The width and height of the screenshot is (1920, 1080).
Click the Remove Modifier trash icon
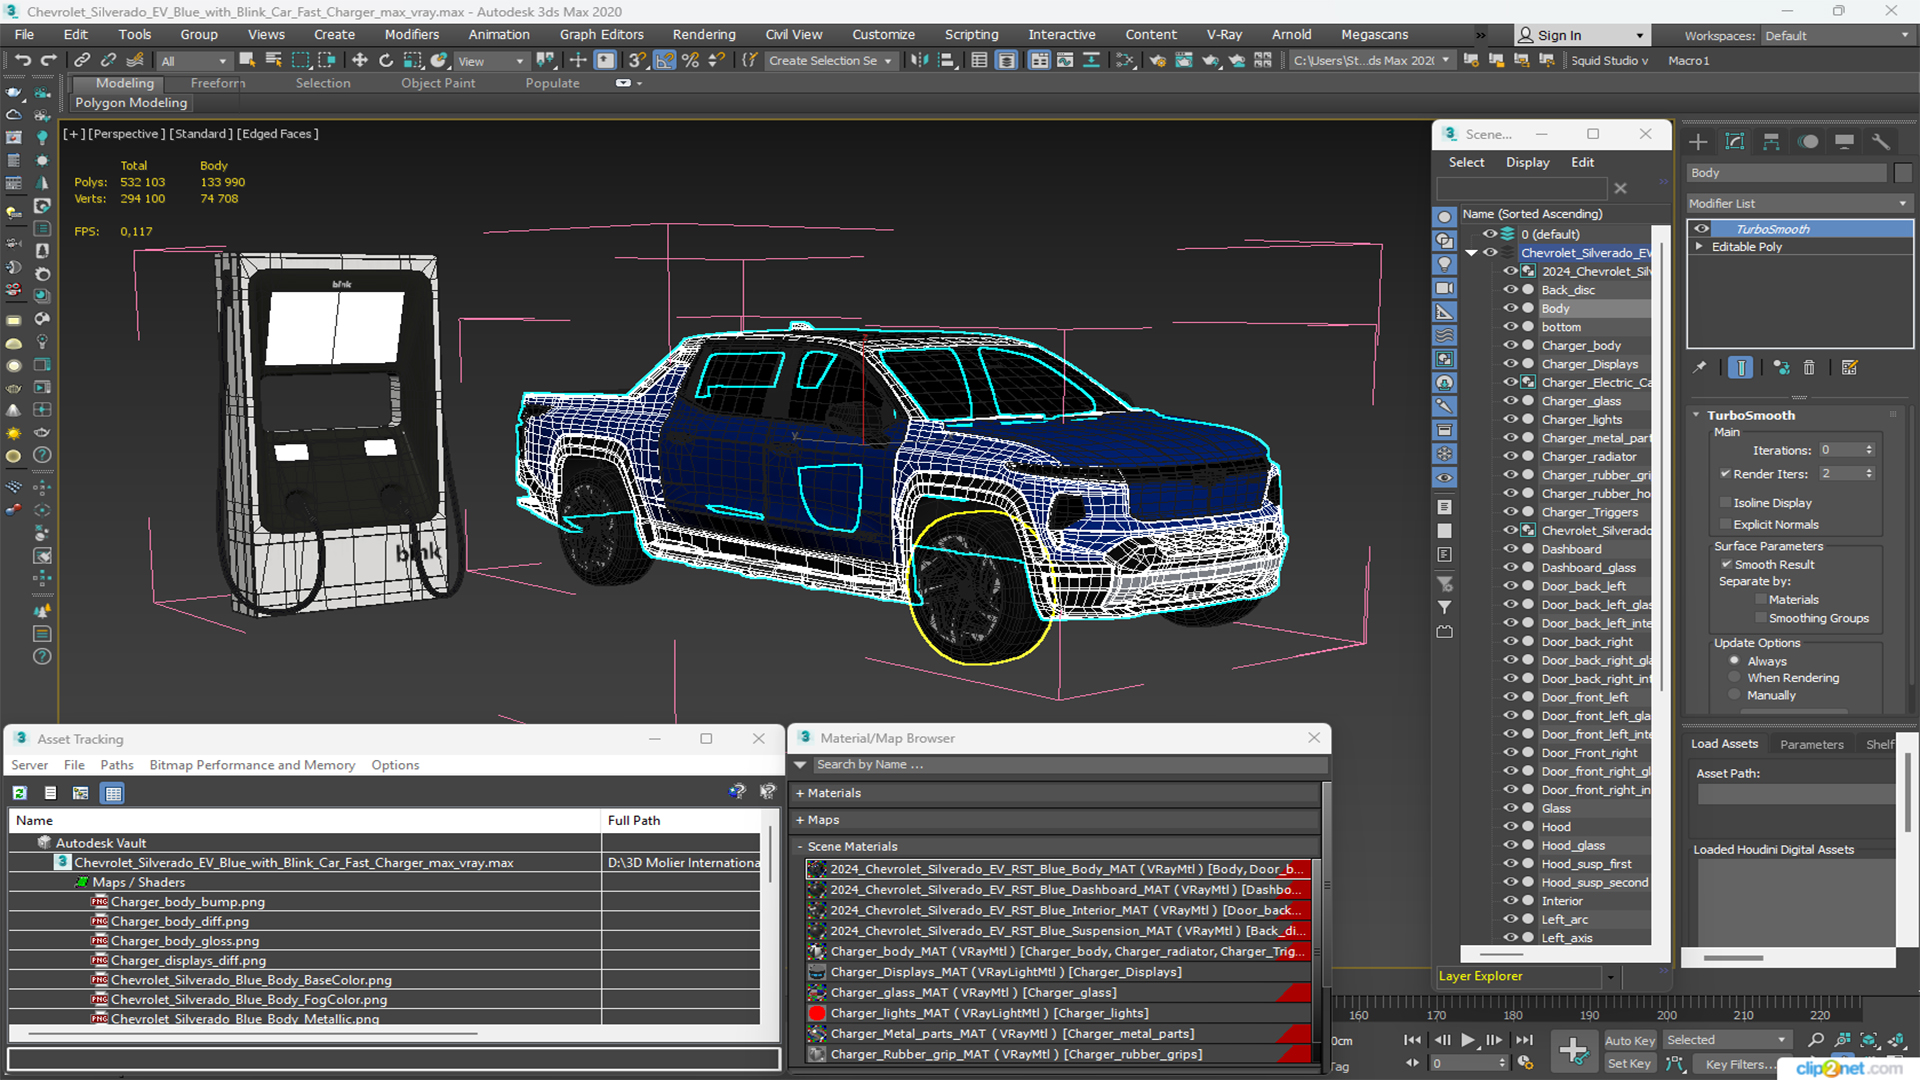pyautogui.click(x=1809, y=368)
